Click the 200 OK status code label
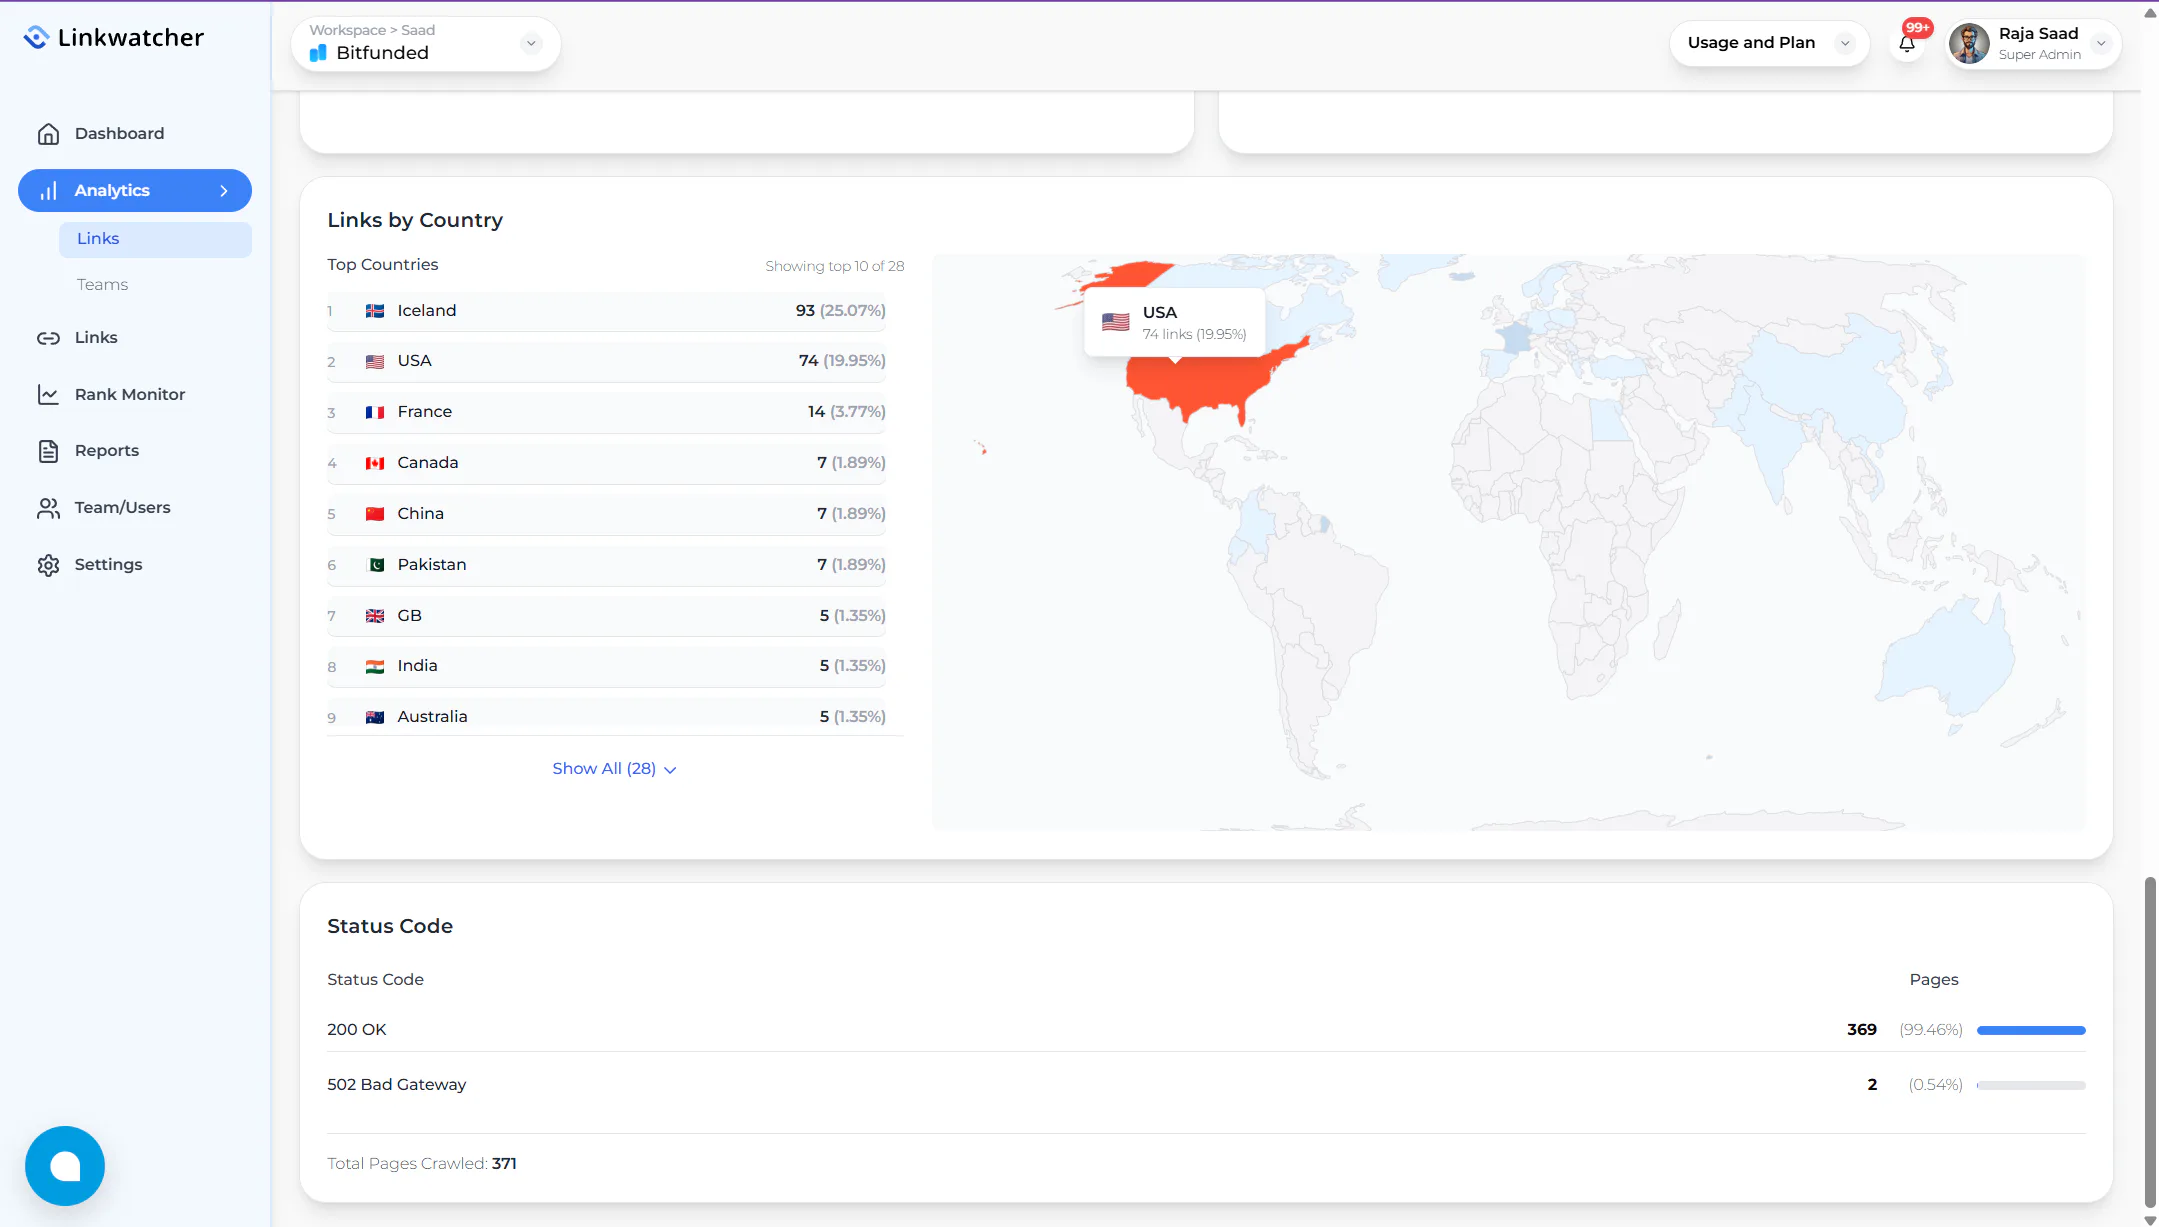 coord(356,1030)
